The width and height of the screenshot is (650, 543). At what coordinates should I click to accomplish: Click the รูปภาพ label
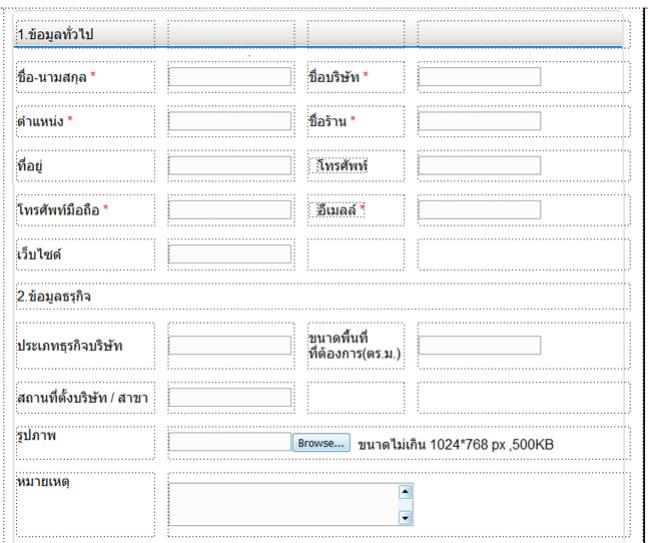[36, 436]
